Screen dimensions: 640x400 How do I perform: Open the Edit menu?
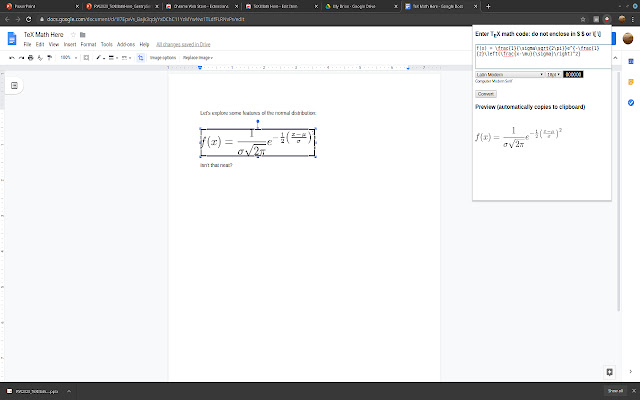coord(40,44)
